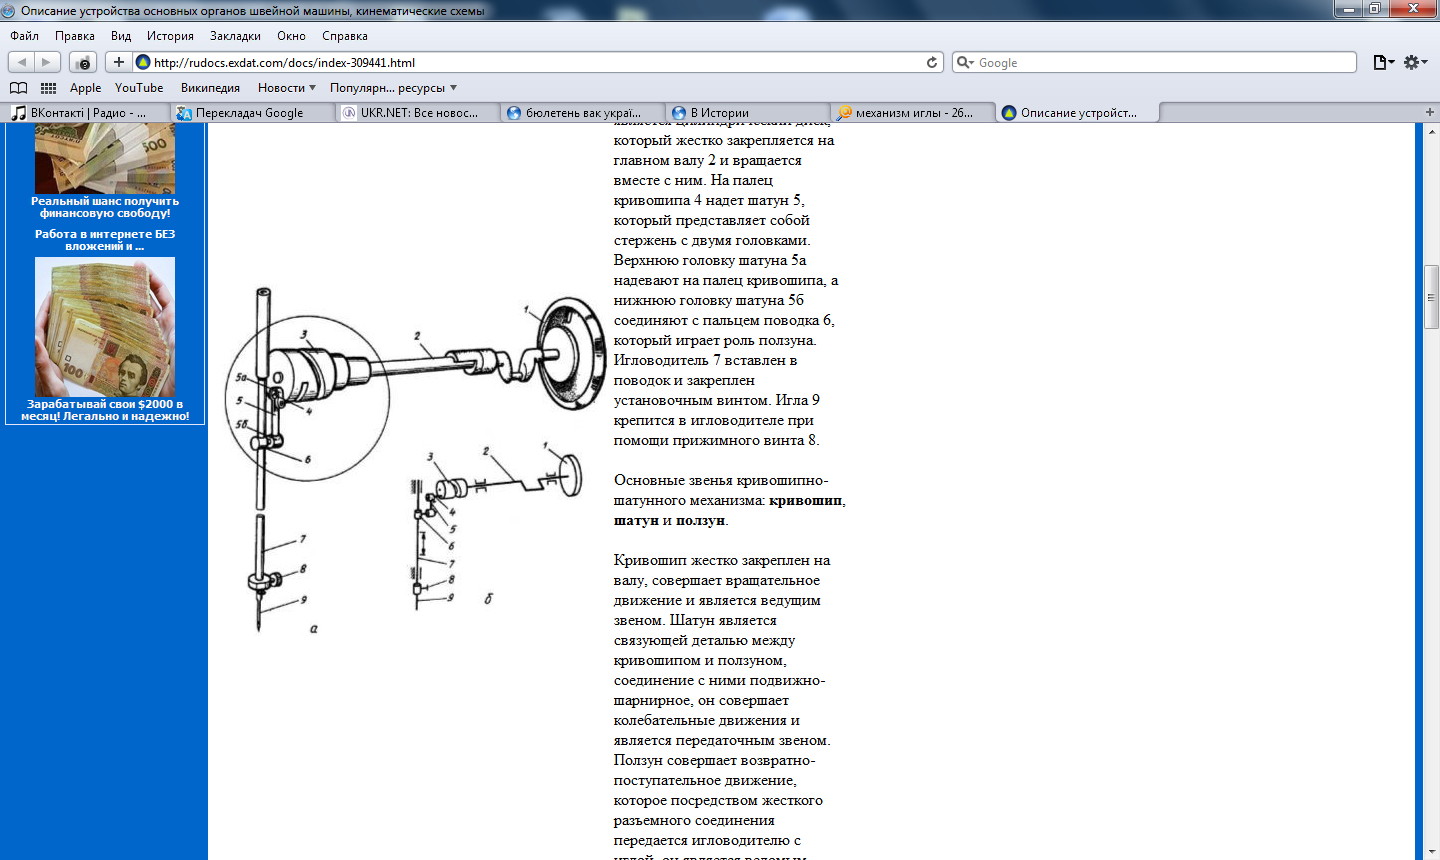Open the settings gear menu
This screenshot has width=1440, height=860.
[1415, 62]
